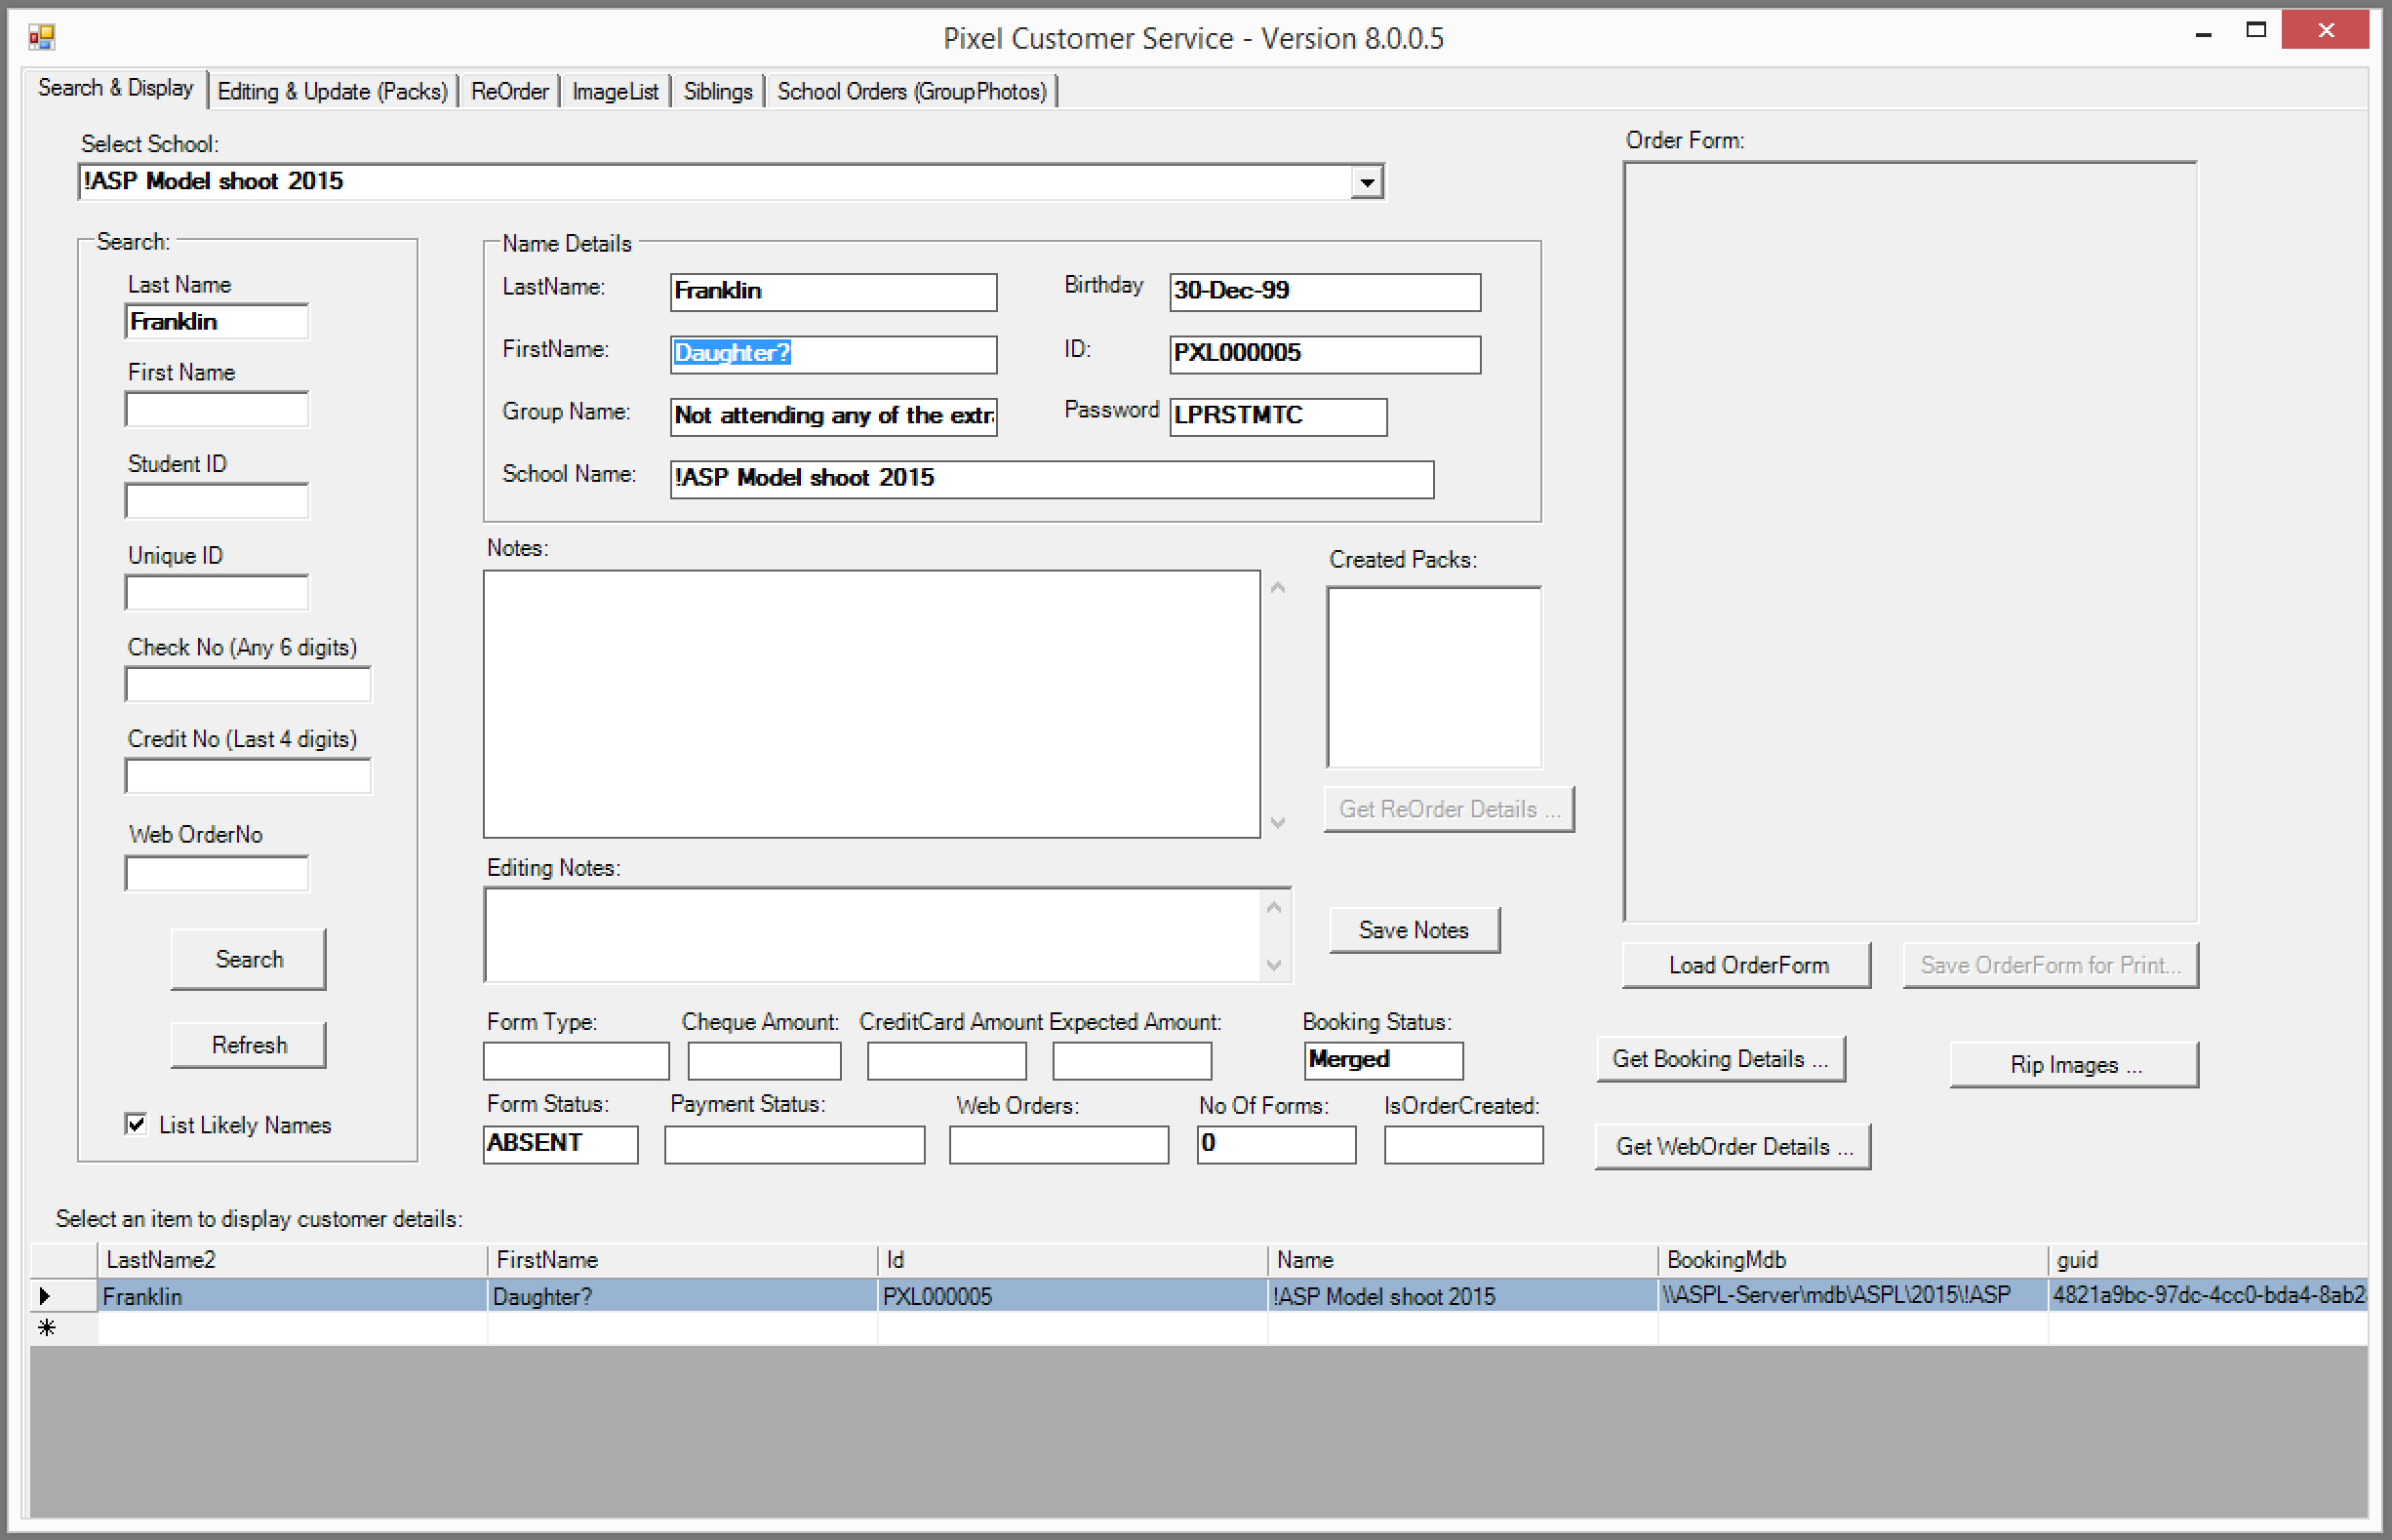Click the Refresh button
The image size is (2392, 1540).
pos(248,1045)
